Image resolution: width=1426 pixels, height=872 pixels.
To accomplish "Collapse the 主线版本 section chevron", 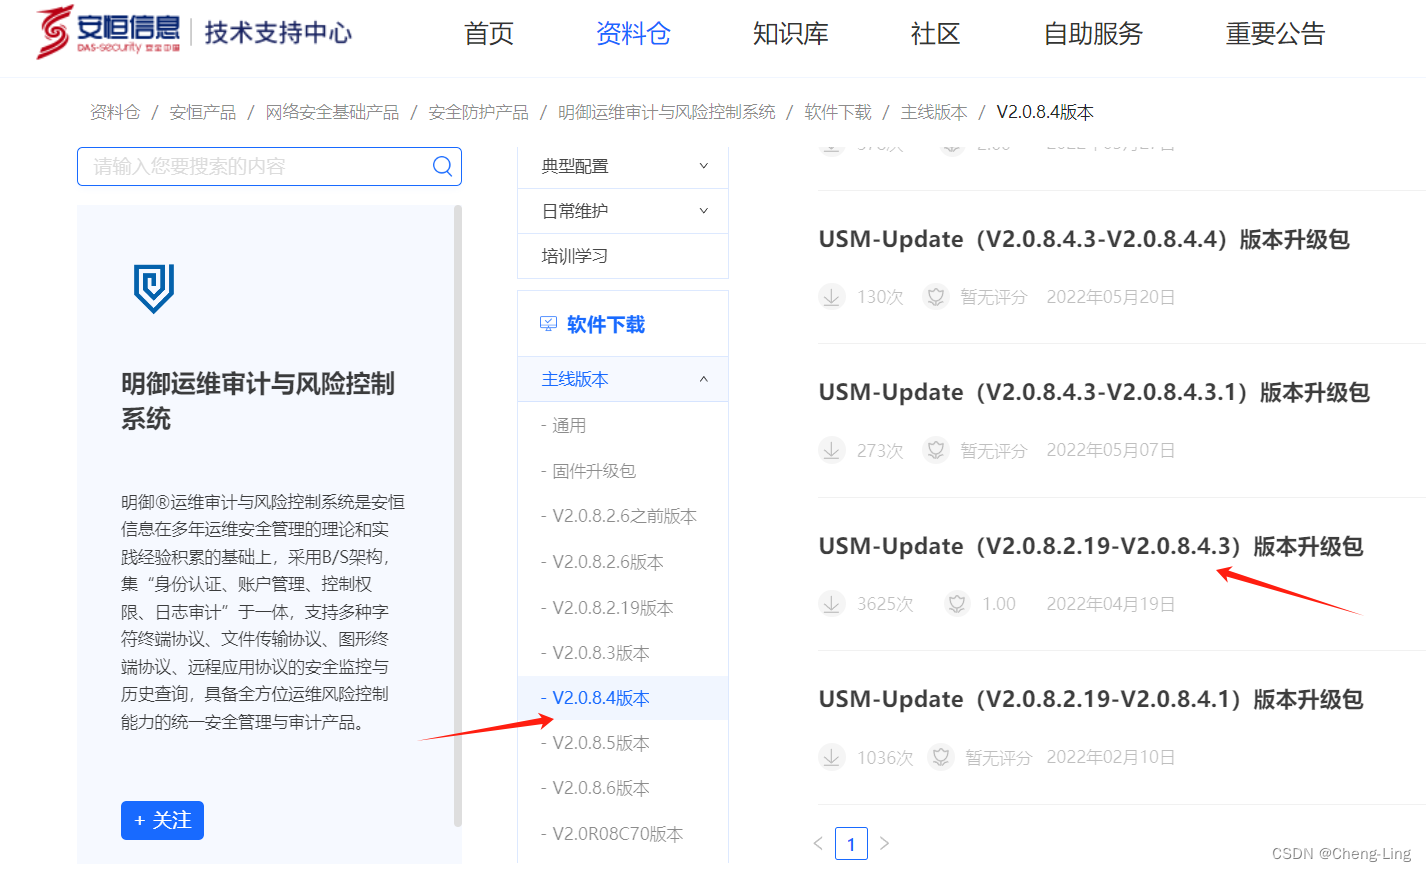I will [703, 379].
